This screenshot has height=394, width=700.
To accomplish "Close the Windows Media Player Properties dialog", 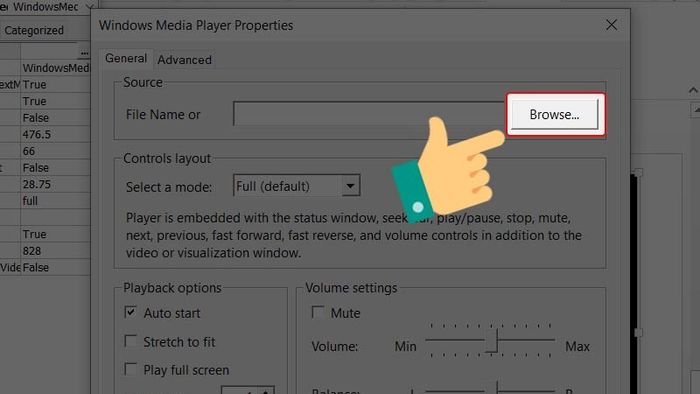I will pos(611,25).
